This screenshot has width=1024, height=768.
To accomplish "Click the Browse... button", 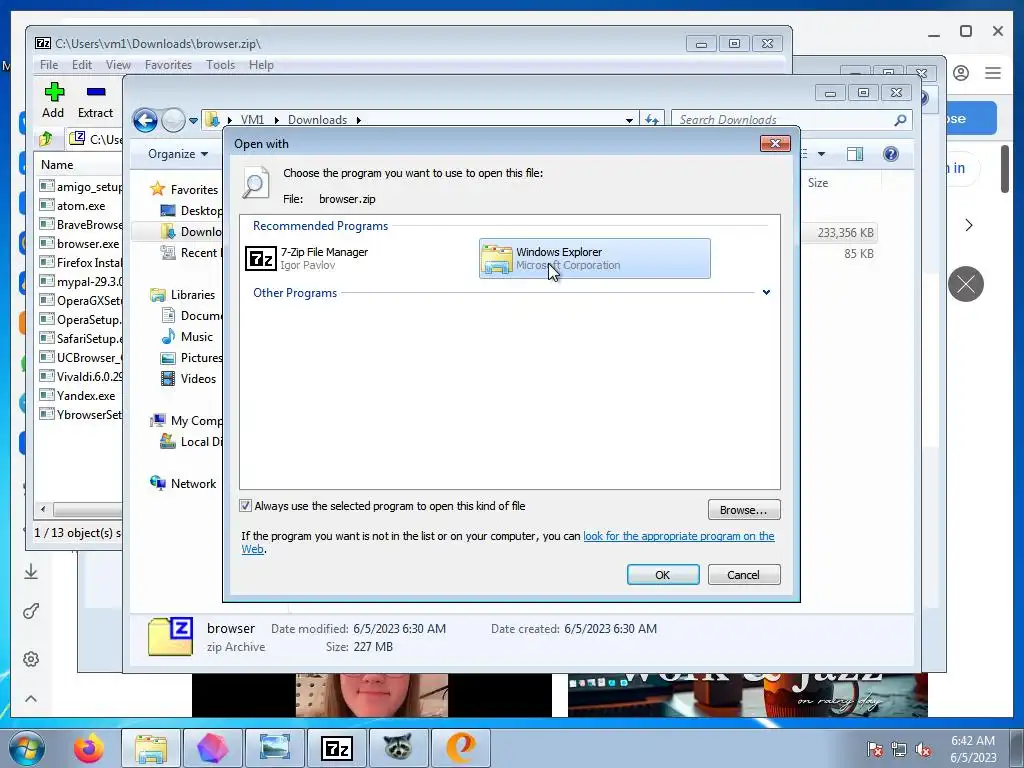I will tap(744, 509).
